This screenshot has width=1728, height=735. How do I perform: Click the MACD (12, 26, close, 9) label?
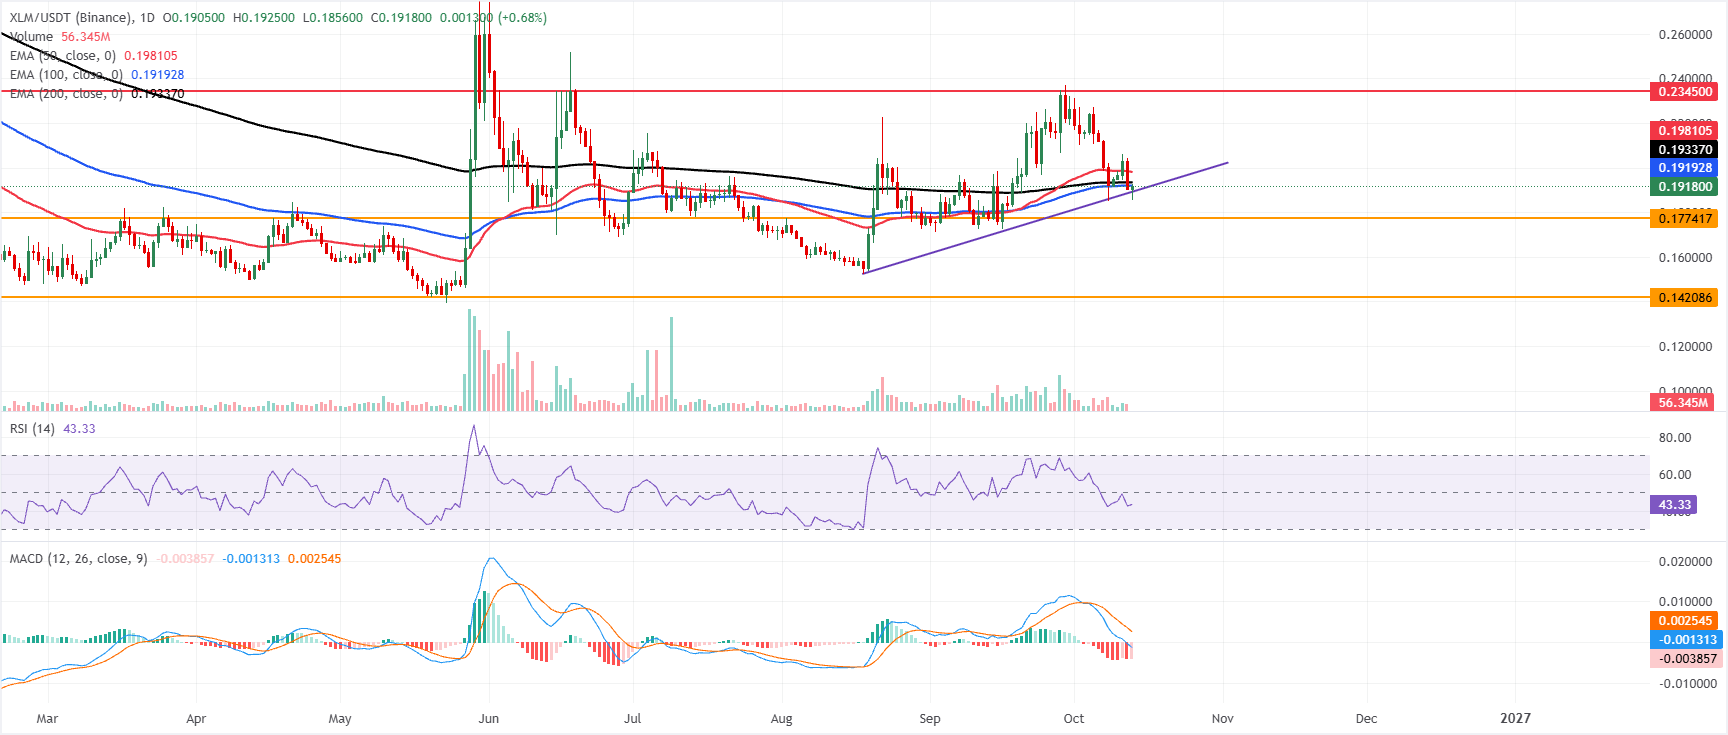click(x=79, y=559)
